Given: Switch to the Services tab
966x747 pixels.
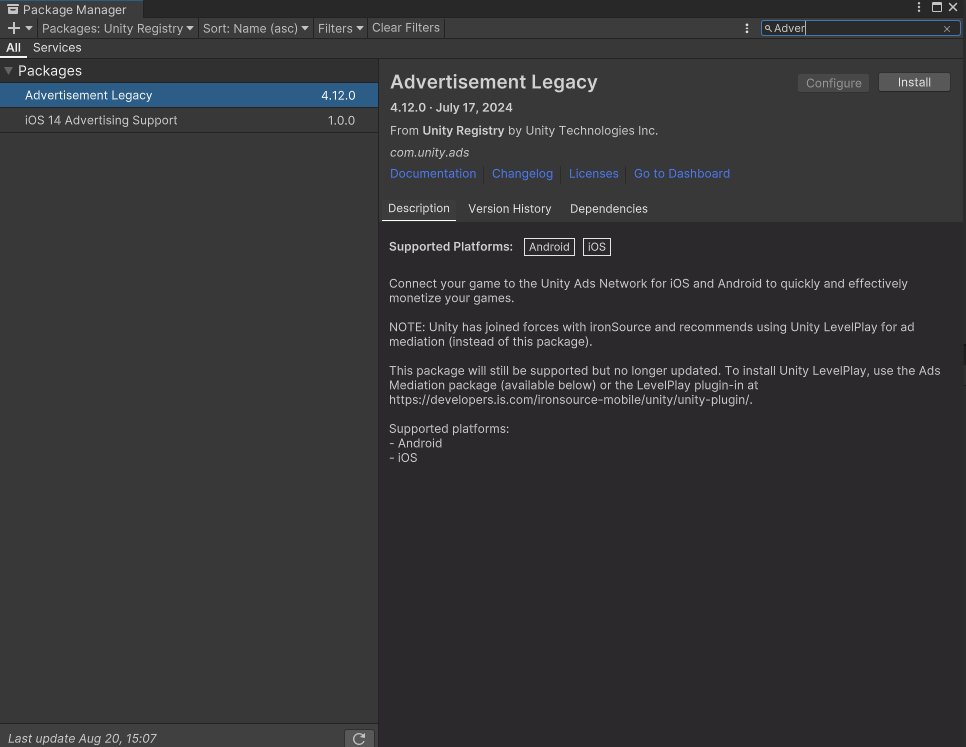Looking at the screenshot, I should click(57, 48).
